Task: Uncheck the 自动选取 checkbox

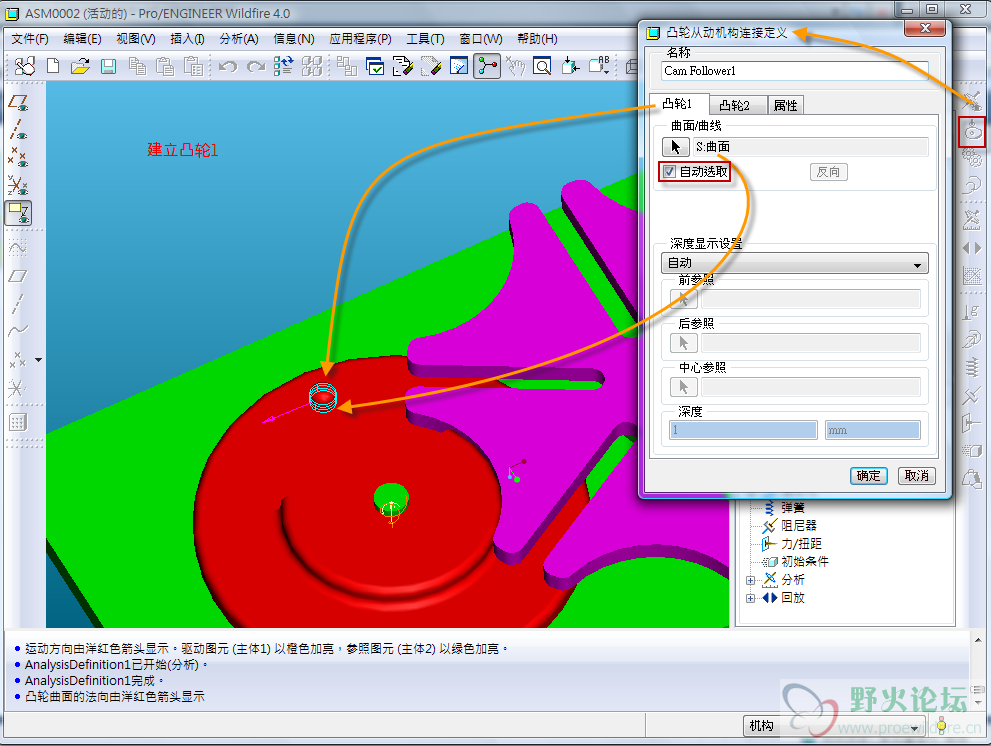Action: [x=670, y=172]
